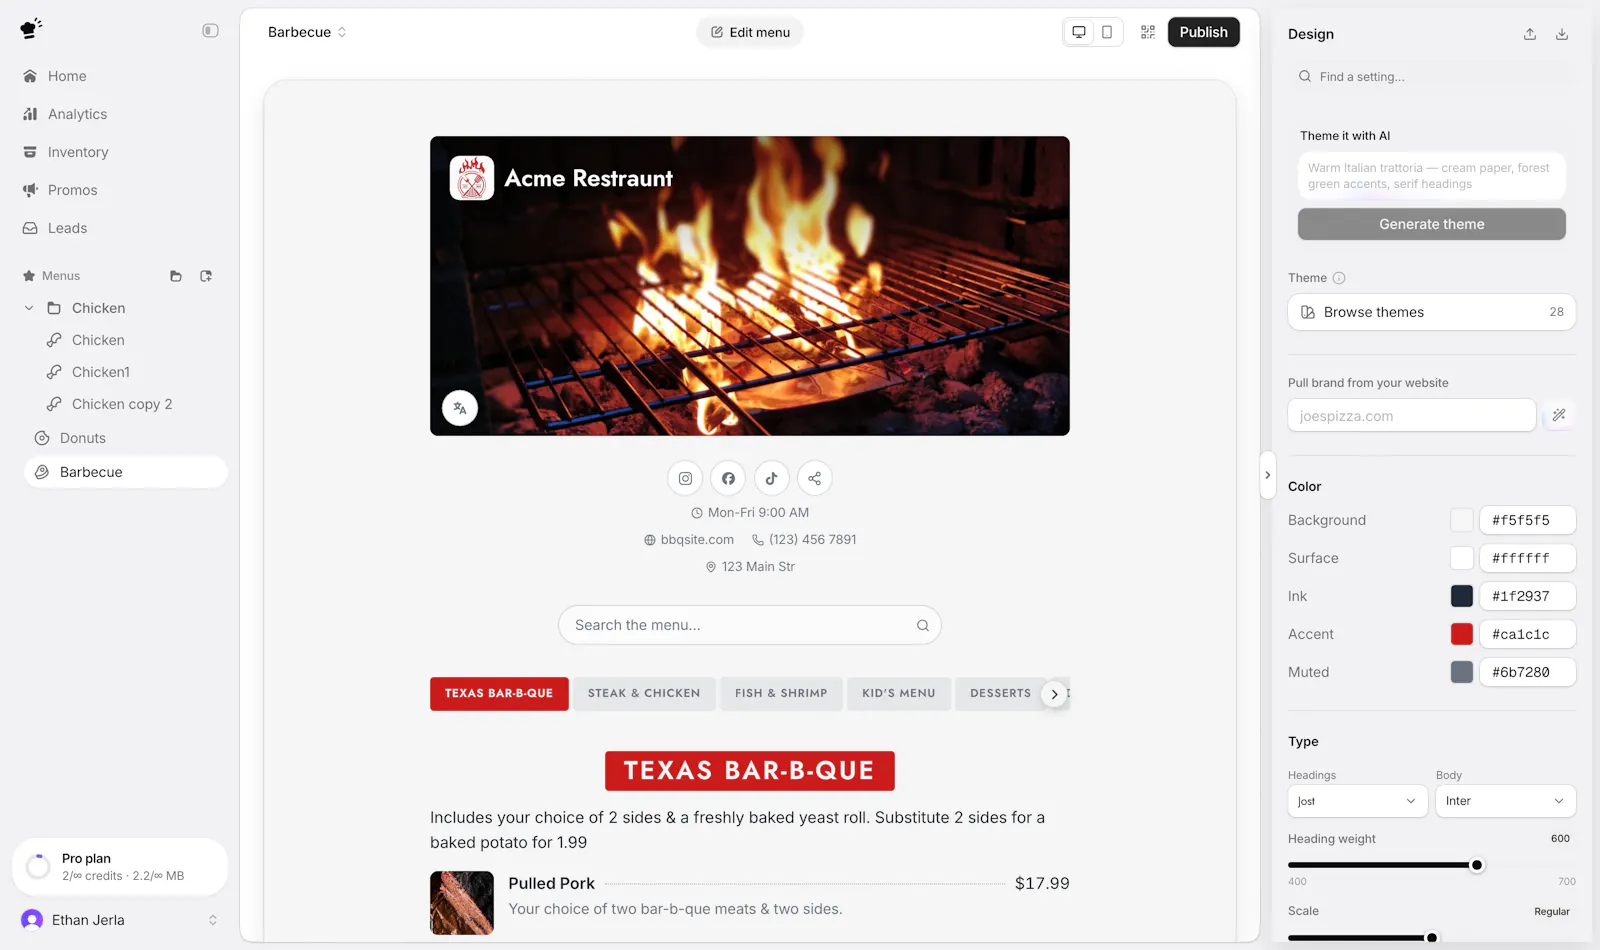Collapse the Design panel with the arrow
The width and height of the screenshot is (1600, 950).
click(x=1268, y=475)
